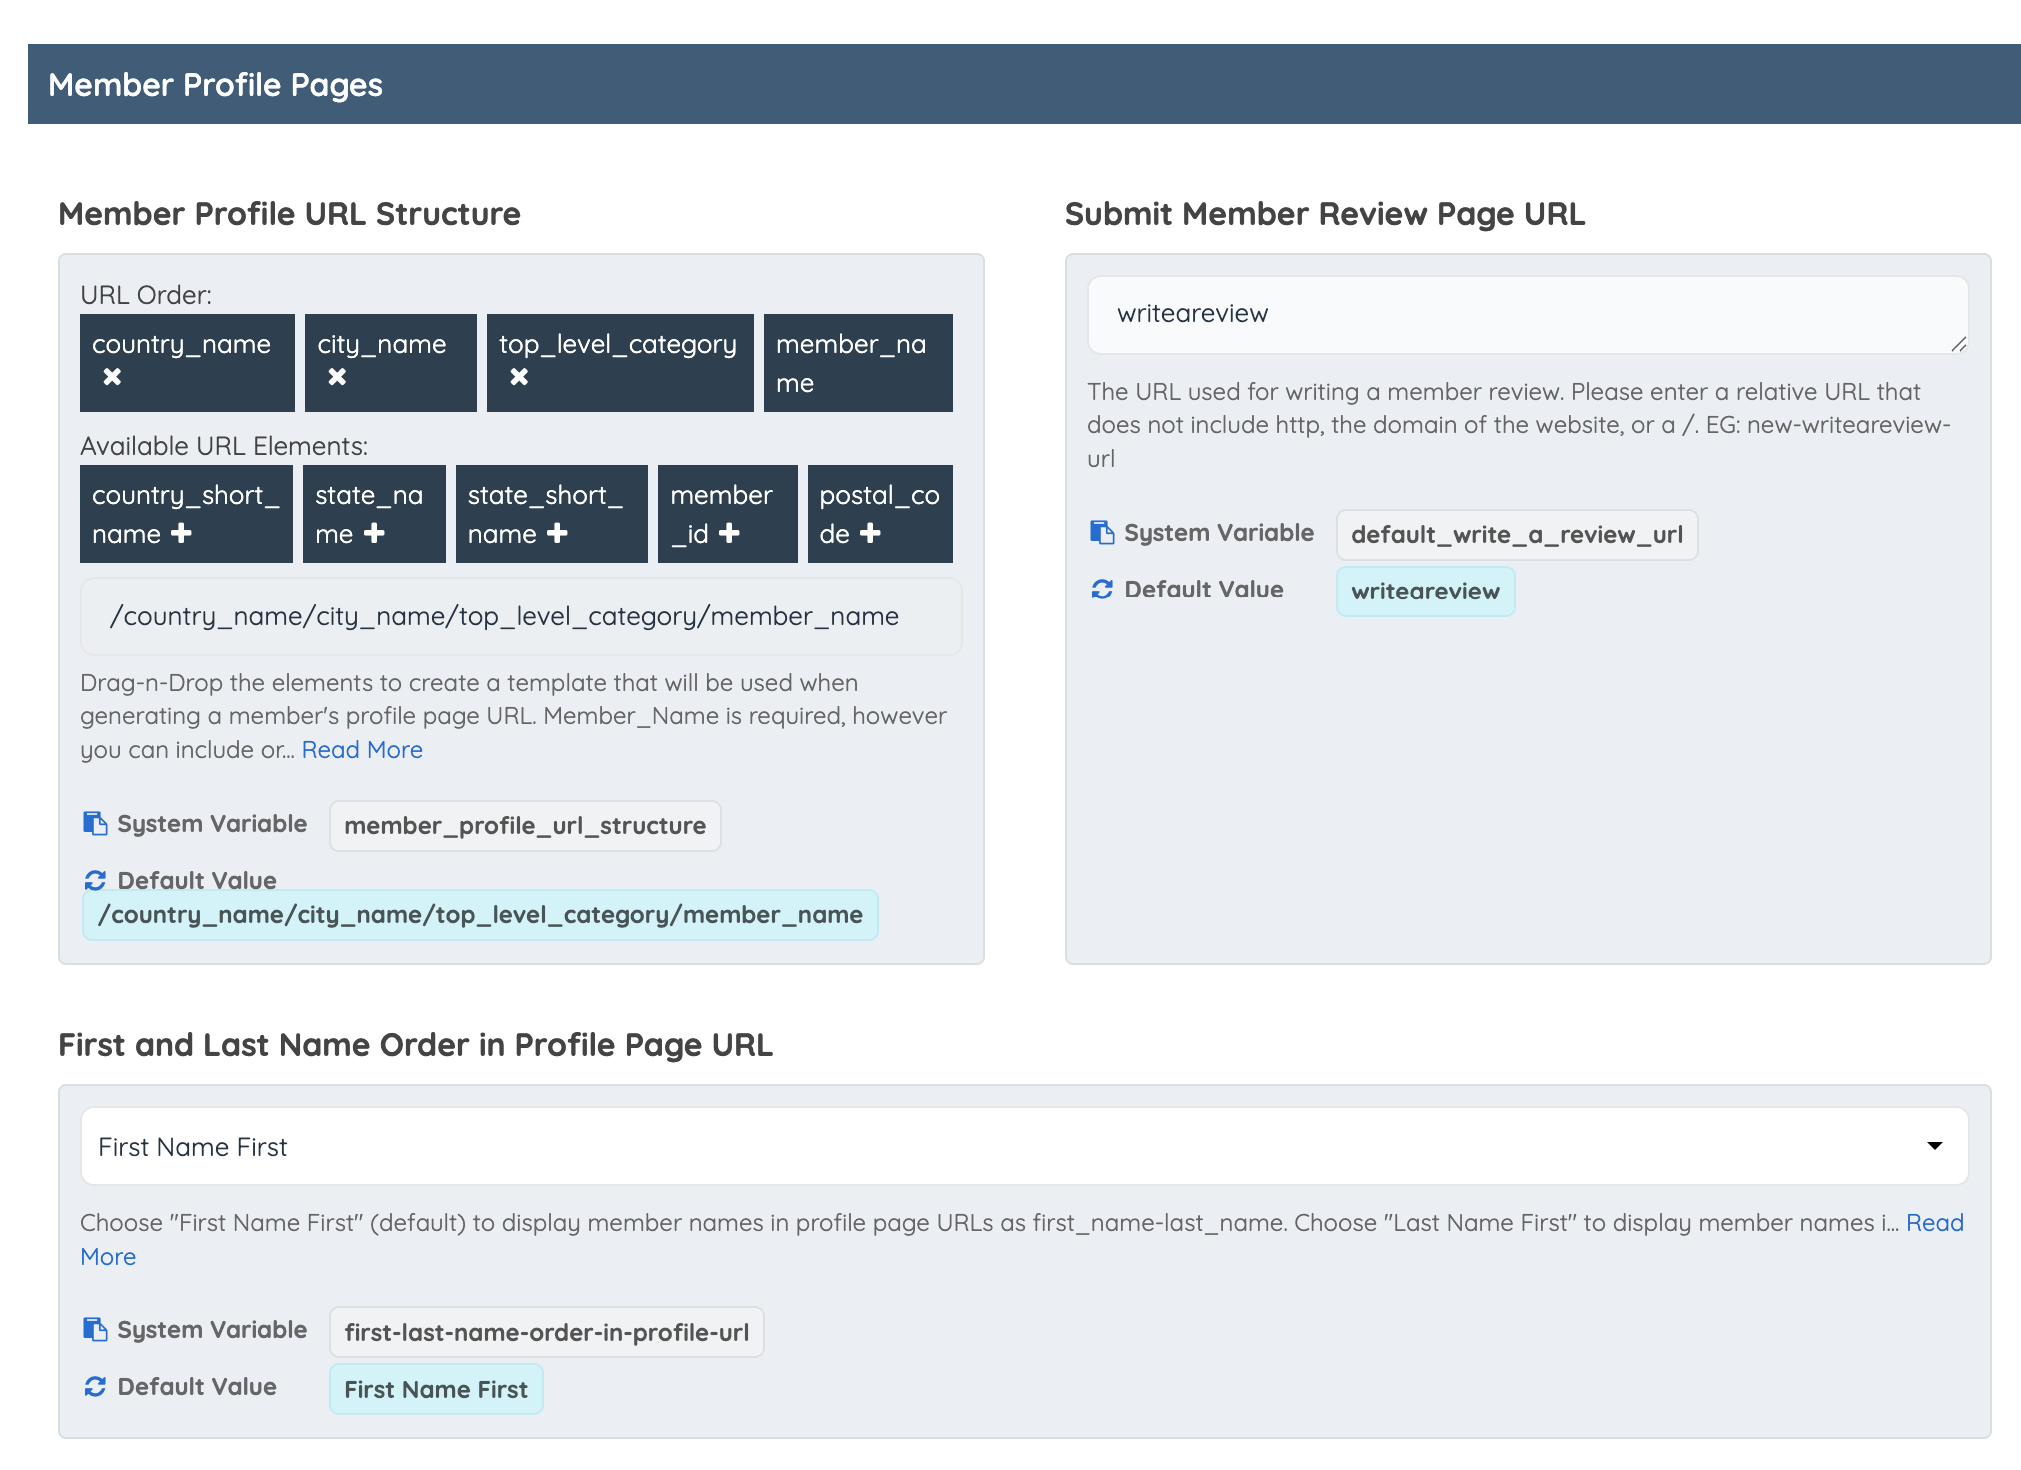The height and width of the screenshot is (1470, 2021).
Task: Add postal_code element with its plus icon
Action: (x=871, y=533)
